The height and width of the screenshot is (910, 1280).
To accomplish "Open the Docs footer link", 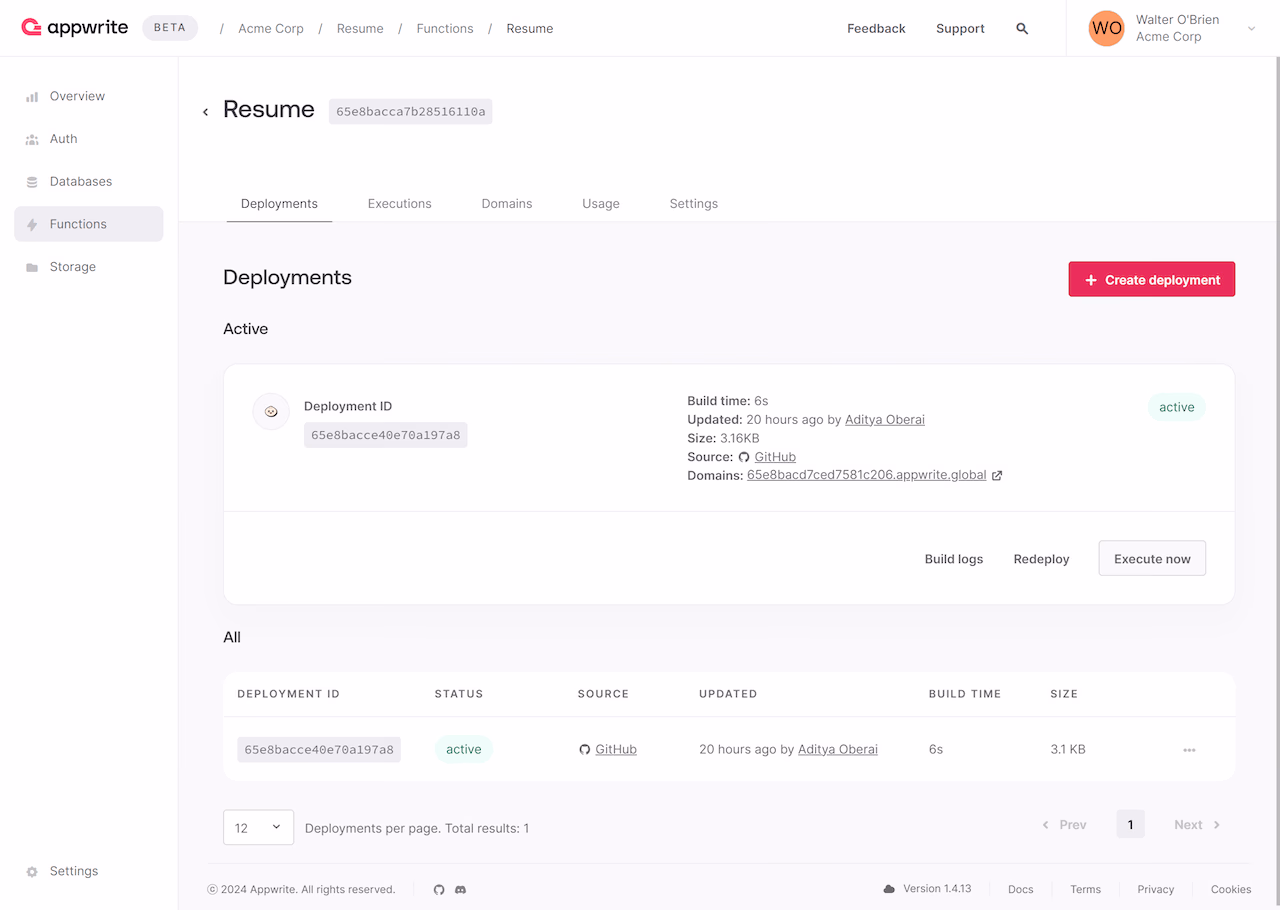I will point(1021,890).
